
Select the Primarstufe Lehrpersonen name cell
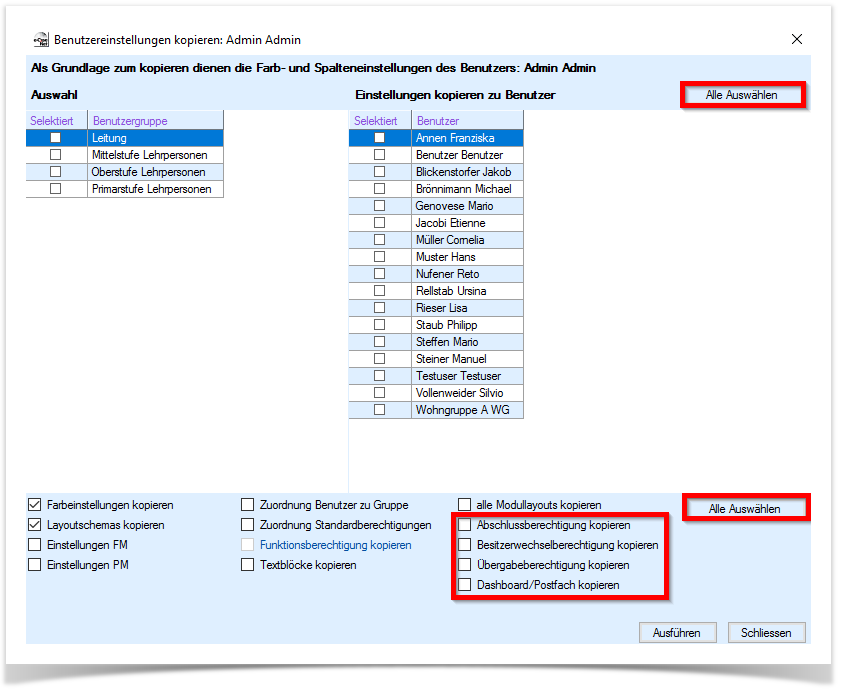[x=155, y=189]
